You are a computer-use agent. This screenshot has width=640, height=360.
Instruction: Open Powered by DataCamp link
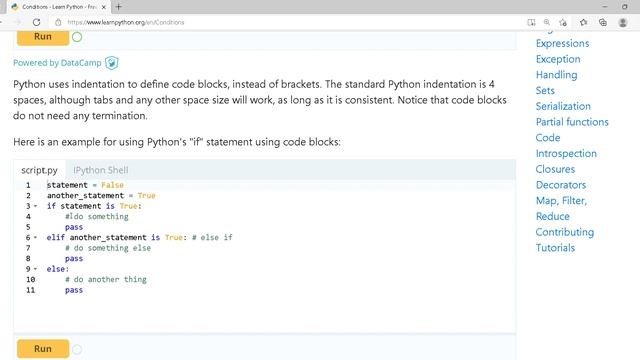(57, 63)
